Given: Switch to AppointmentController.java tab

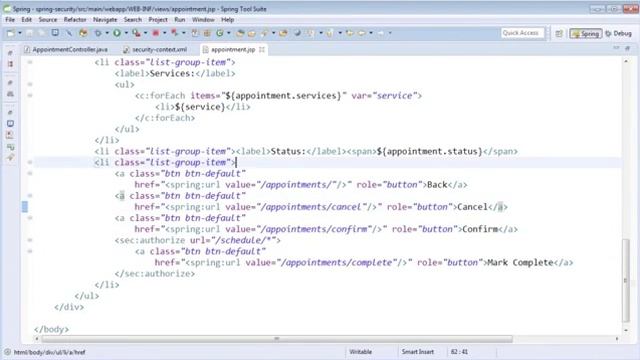Looking at the screenshot, I should pyautogui.click(x=66, y=49).
